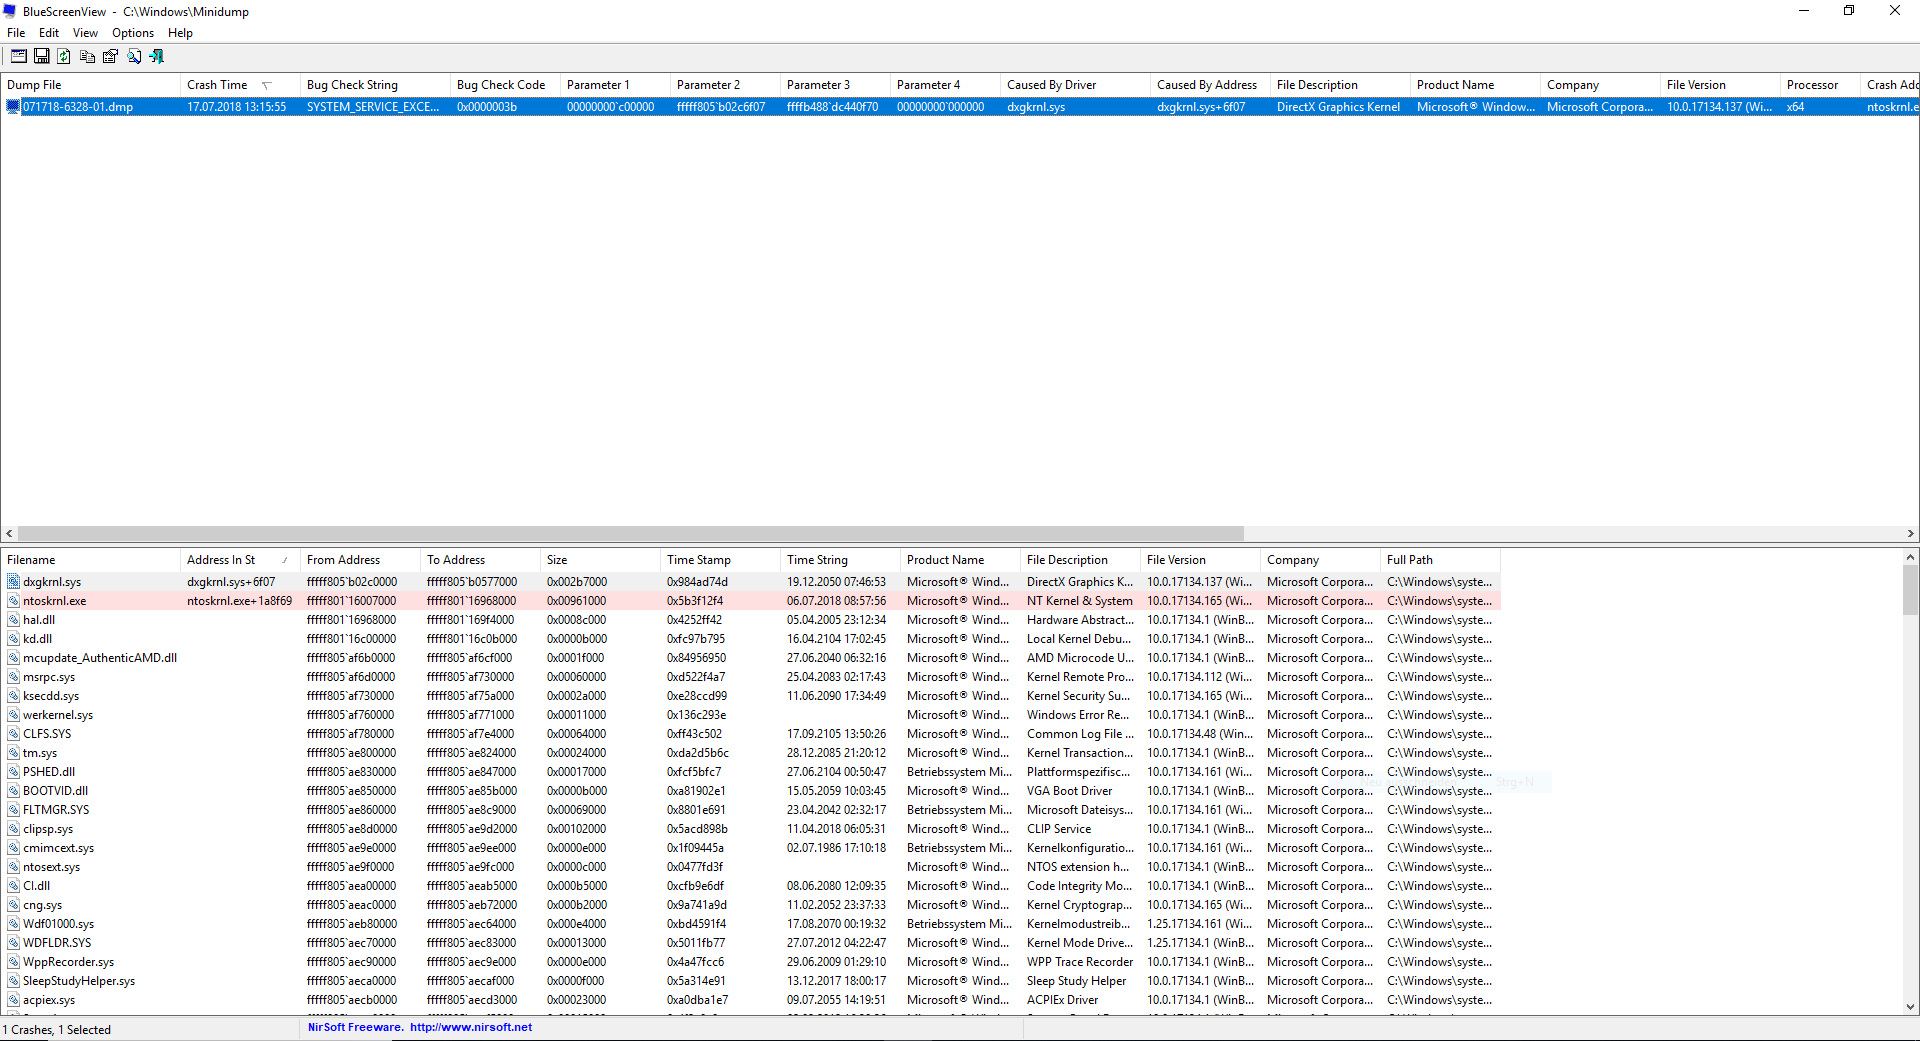
Task: Click the file icon beside Wdf01000.sys
Action: [x=14, y=924]
